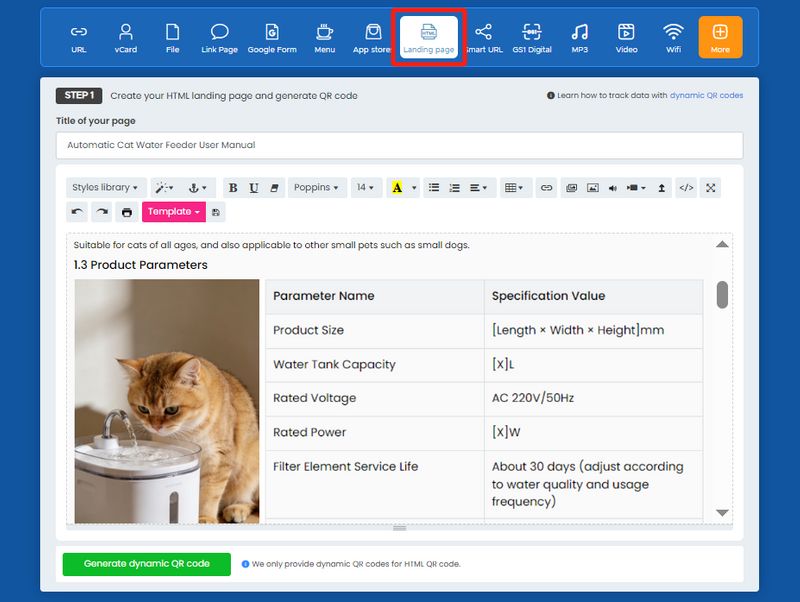
Task: Open the HTML code view
Action: tap(686, 187)
